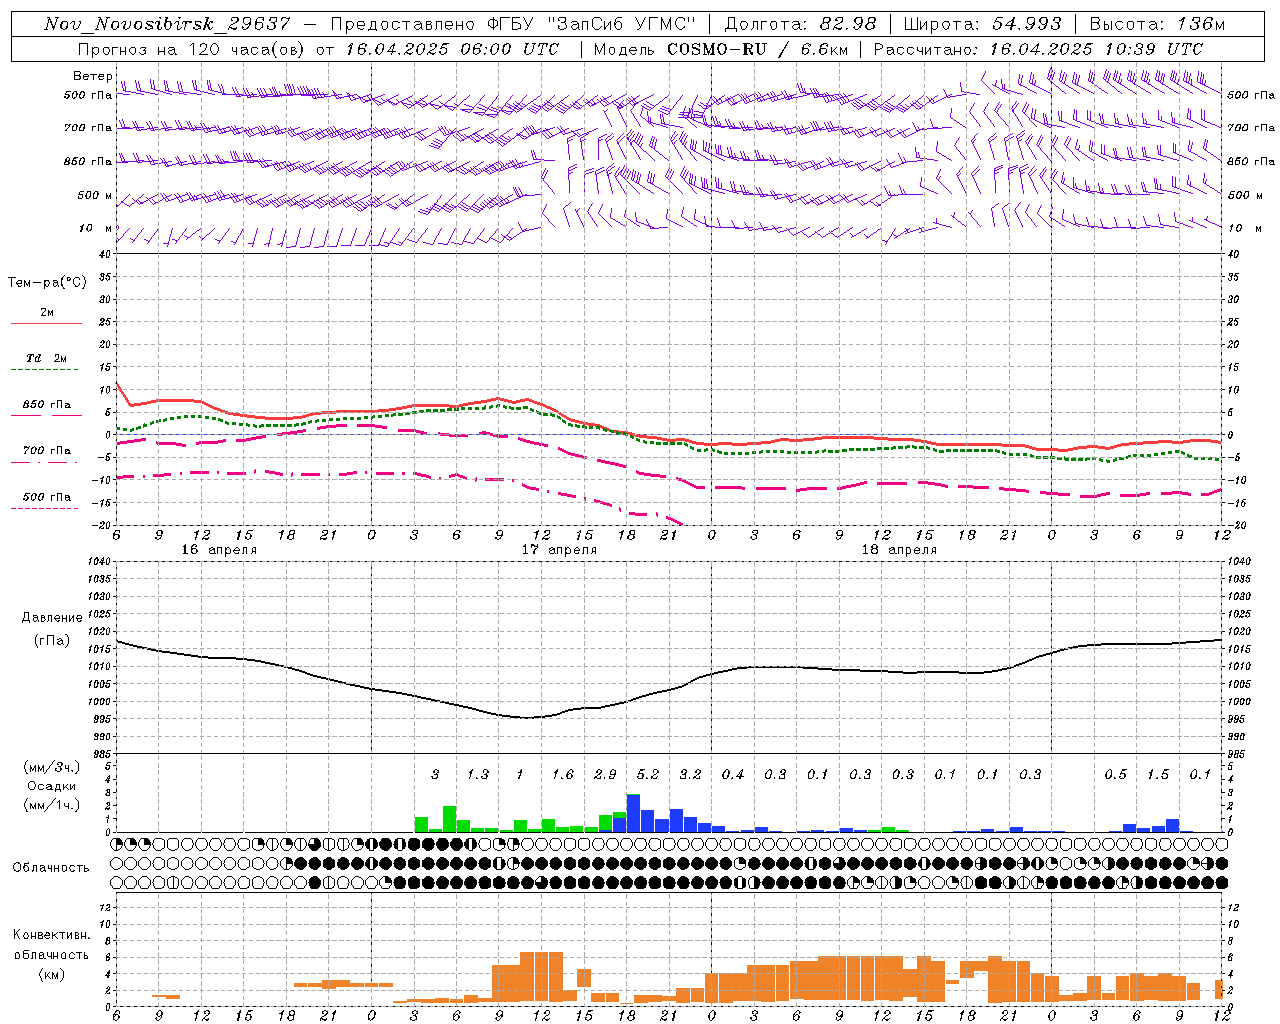Click the 17 апреля date label
The height and width of the screenshot is (1024, 1280).
559,550
